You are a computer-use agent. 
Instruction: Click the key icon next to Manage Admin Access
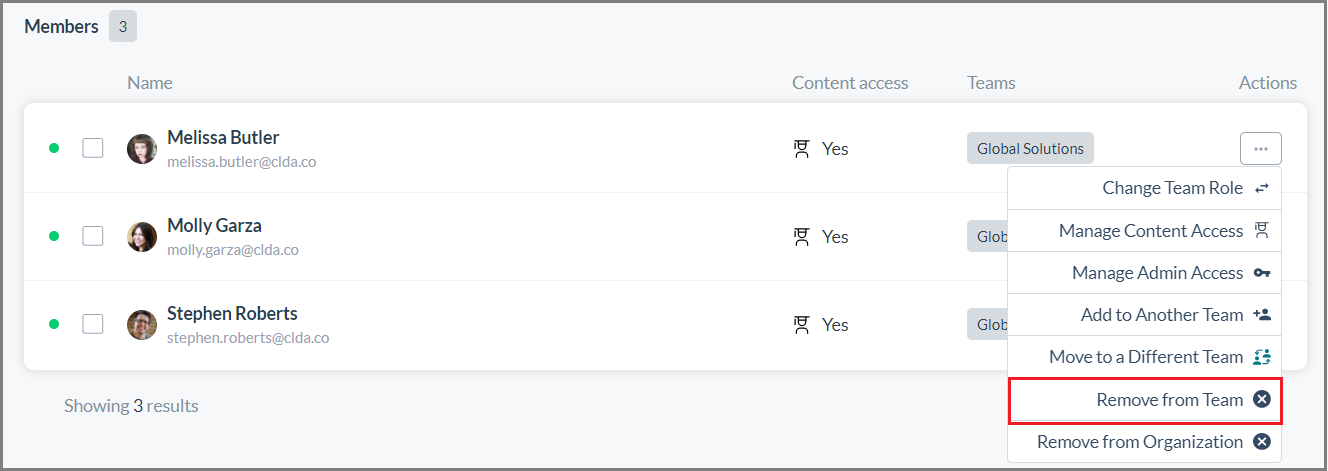(1262, 273)
